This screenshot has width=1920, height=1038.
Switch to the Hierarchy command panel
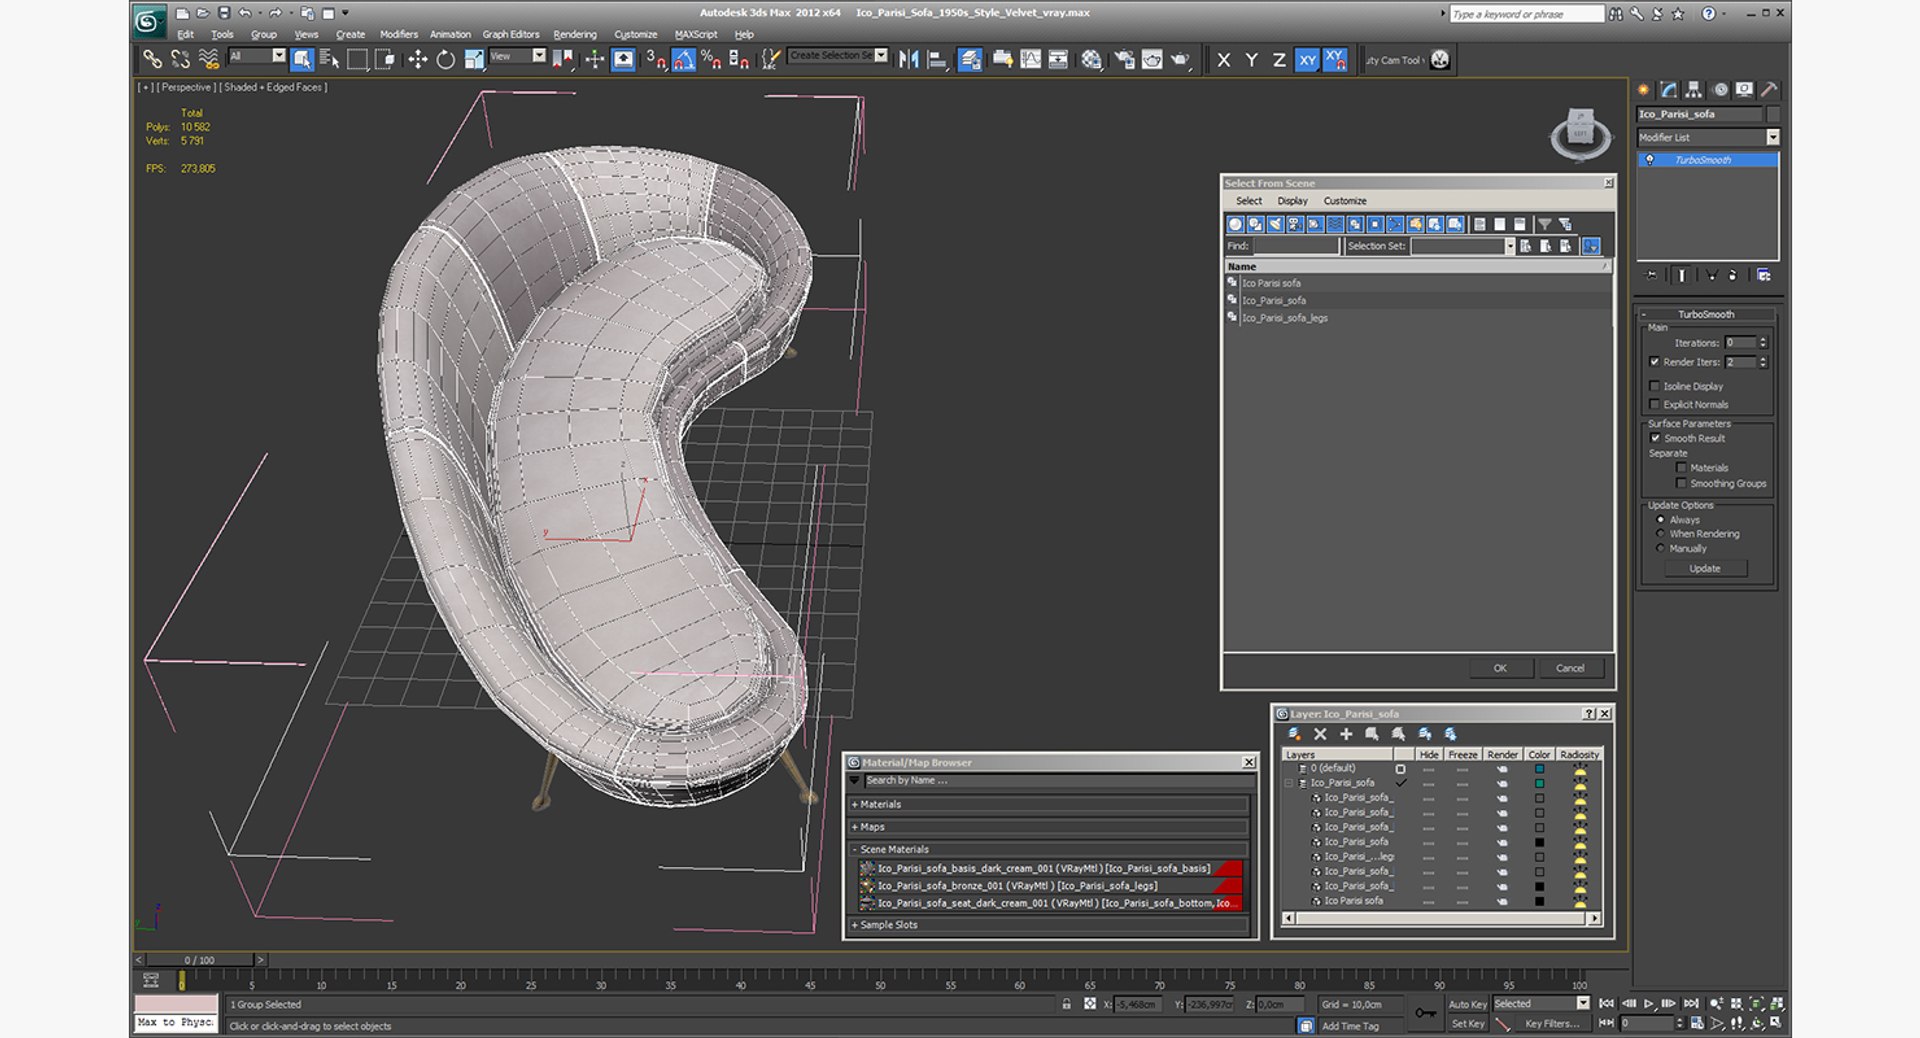coord(1693,90)
